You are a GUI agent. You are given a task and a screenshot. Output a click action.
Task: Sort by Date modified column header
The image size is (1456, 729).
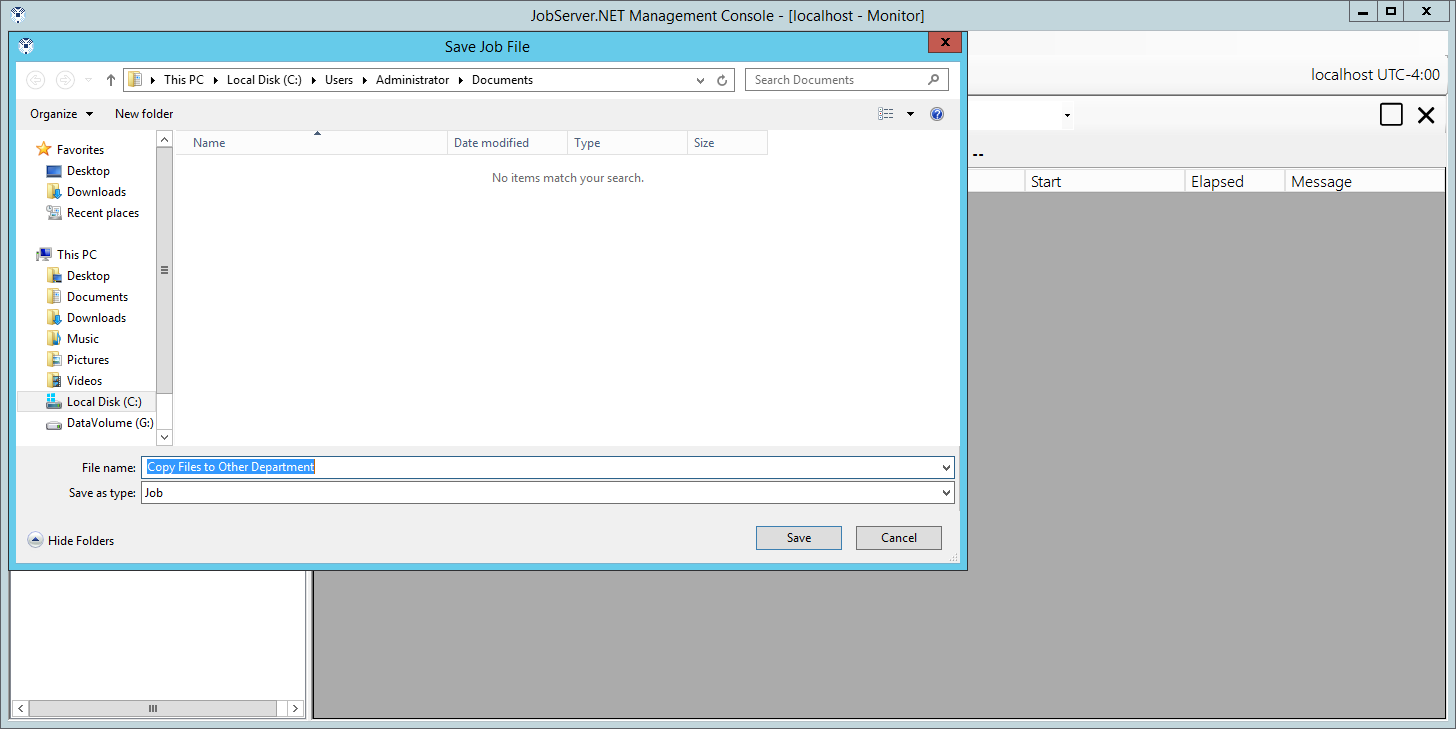click(506, 143)
